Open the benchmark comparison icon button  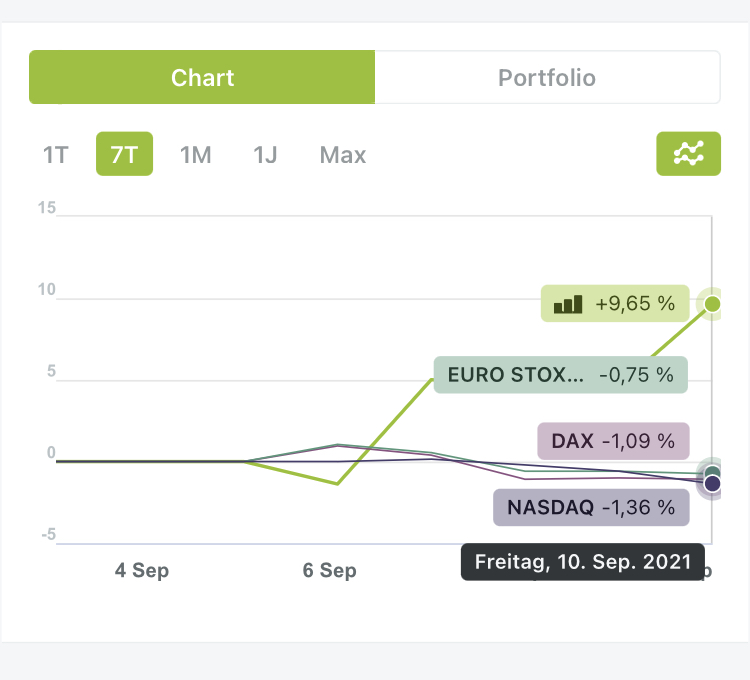coord(688,154)
